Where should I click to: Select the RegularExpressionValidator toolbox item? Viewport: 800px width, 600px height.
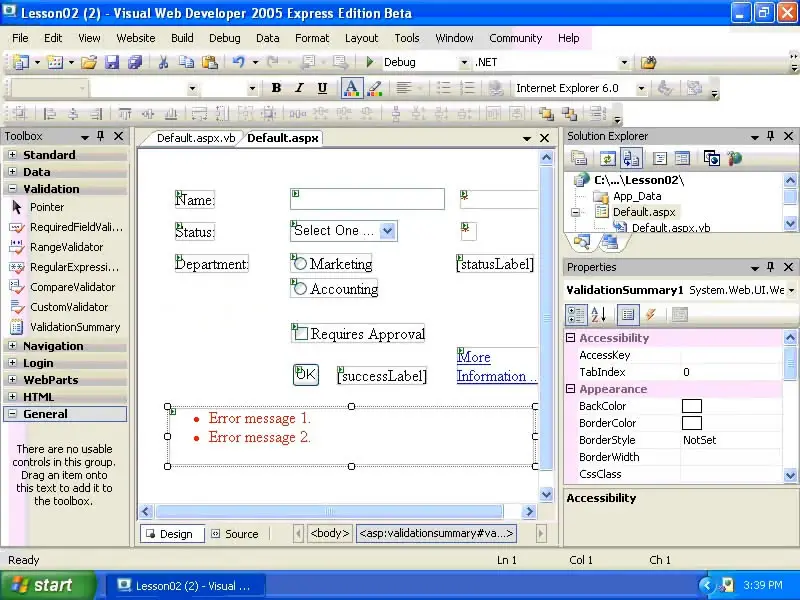pos(65,267)
